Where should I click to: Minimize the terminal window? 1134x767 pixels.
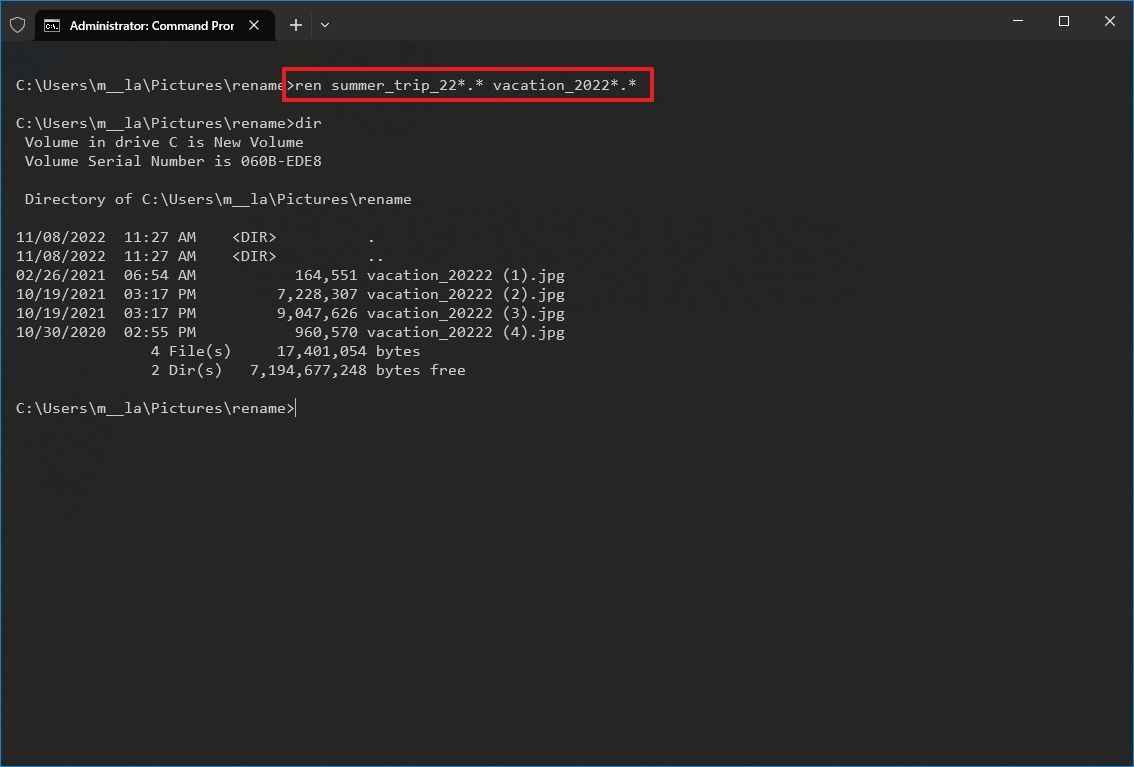click(x=1017, y=21)
